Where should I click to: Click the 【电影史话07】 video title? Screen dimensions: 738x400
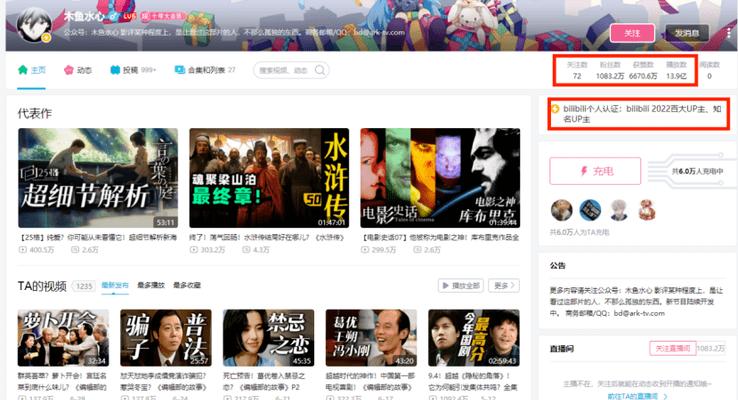pos(440,238)
